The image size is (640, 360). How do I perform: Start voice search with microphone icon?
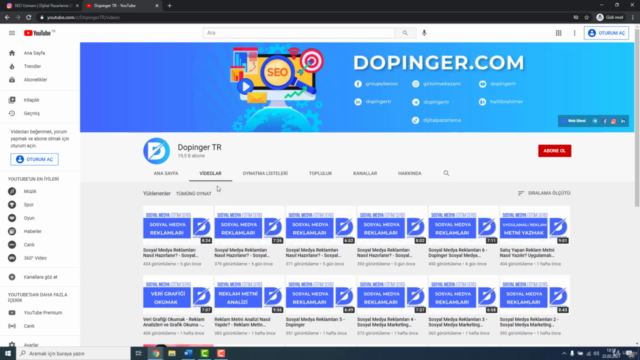pyautogui.click(x=424, y=33)
